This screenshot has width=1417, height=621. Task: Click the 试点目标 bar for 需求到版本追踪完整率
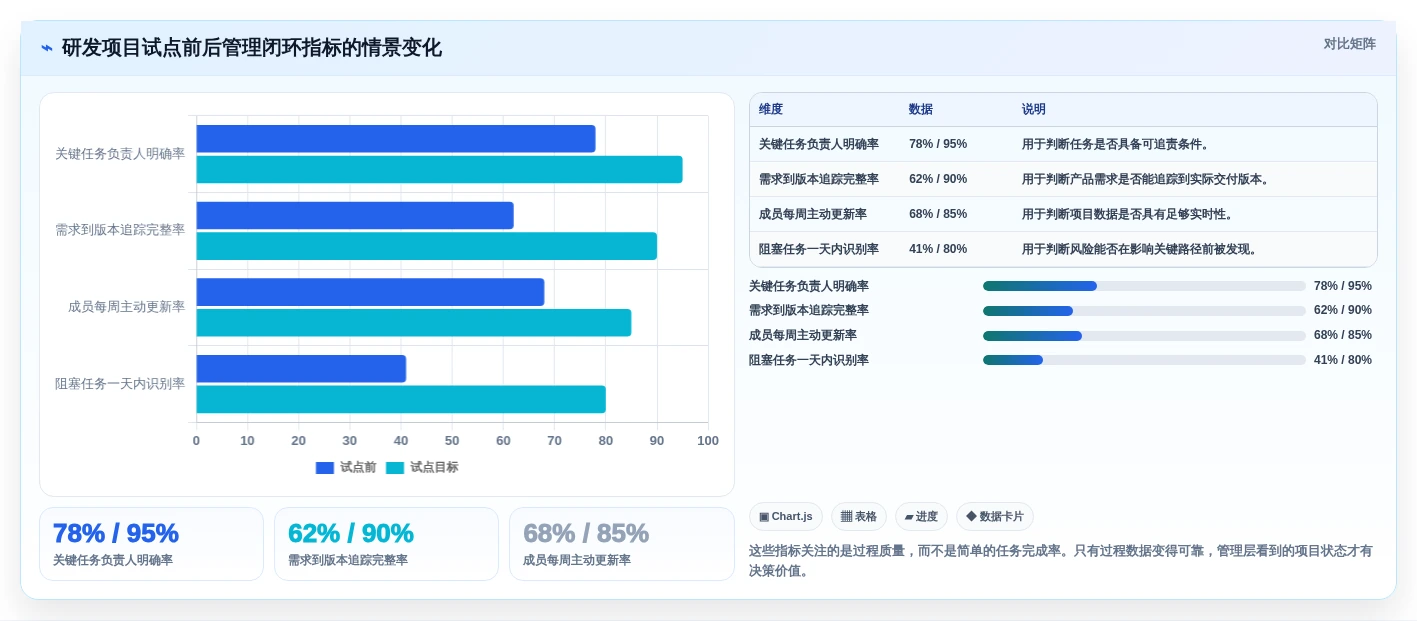coord(427,246)
